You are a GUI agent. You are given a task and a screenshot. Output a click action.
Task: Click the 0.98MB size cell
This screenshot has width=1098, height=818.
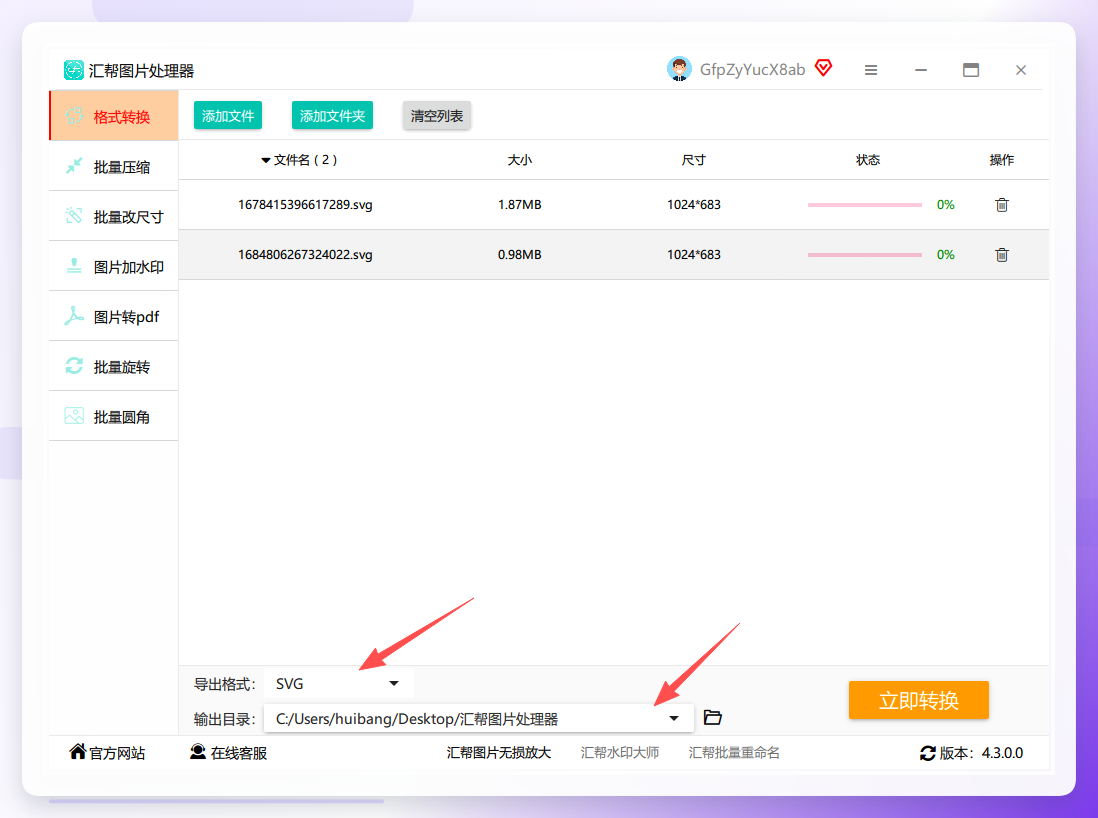point(520,254)
